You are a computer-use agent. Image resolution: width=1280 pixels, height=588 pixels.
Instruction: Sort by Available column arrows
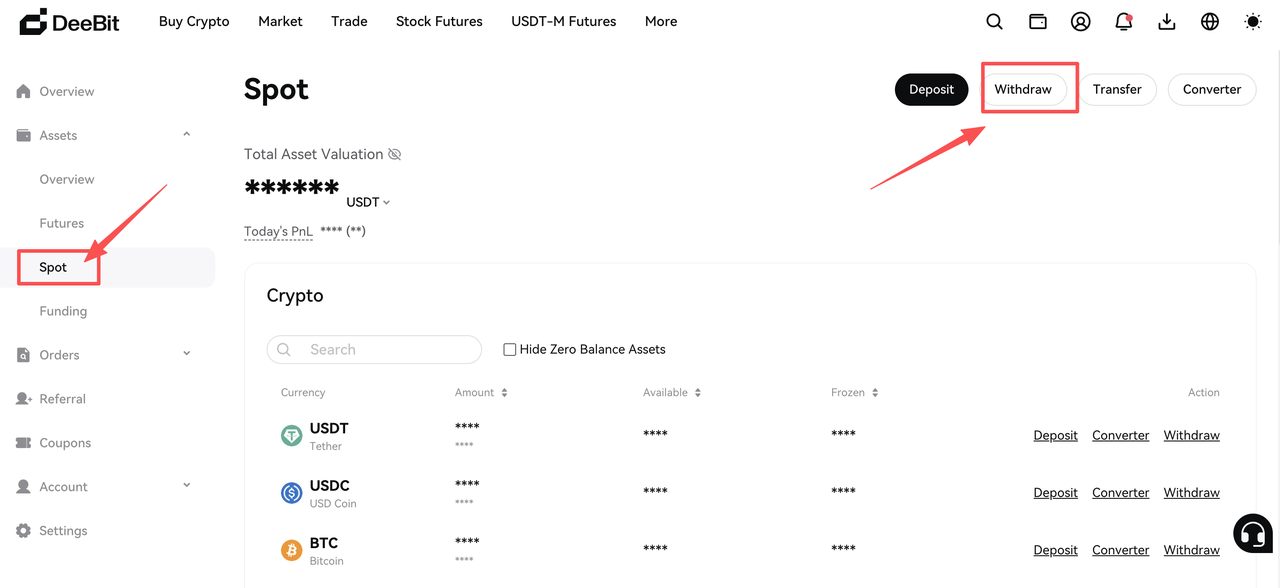pyautogui.click(x=697, y=393)
